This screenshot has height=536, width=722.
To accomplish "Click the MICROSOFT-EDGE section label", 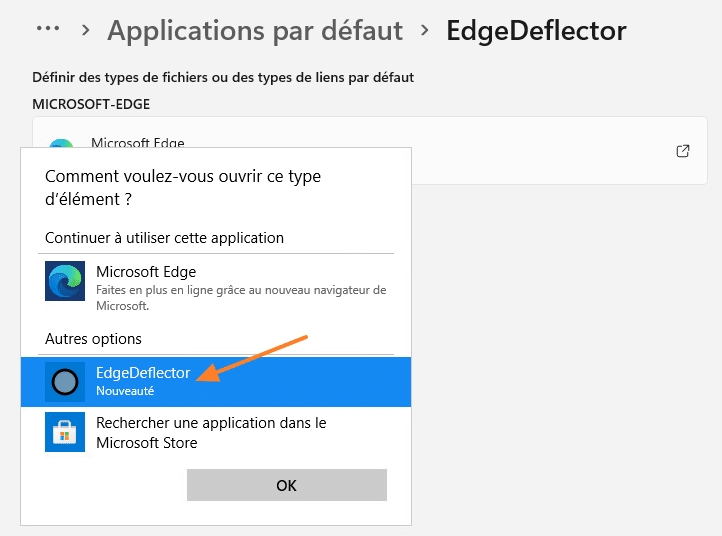I will 91,103.
